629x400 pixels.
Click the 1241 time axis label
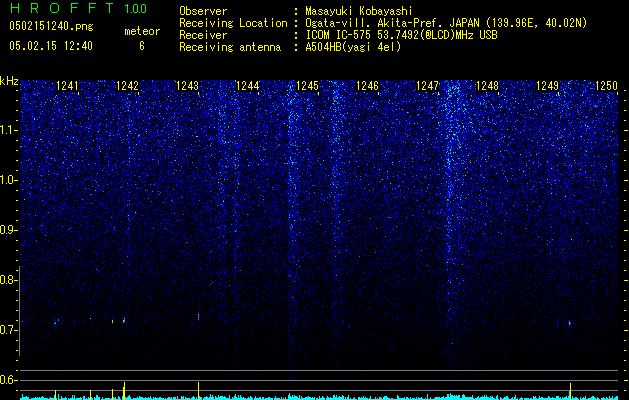[67, 85]
